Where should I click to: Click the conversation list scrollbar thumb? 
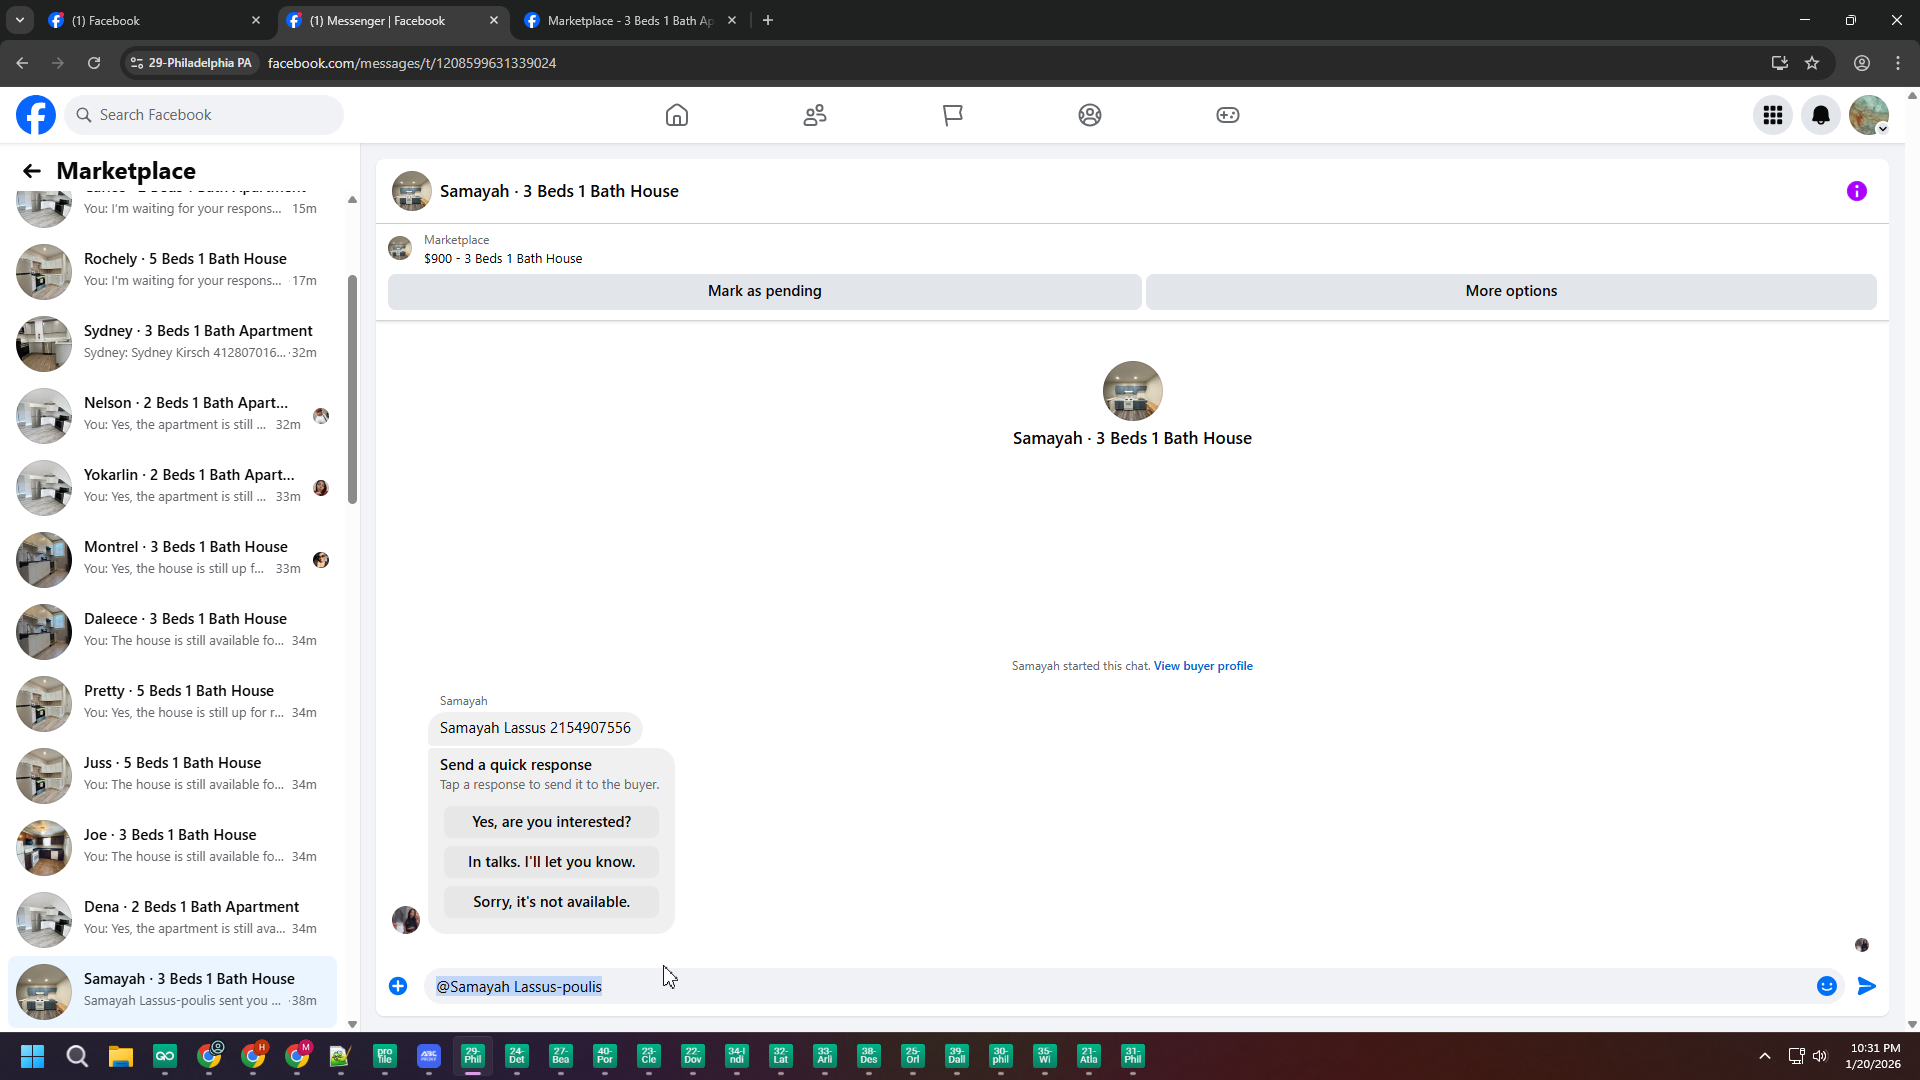coord(352,390)
